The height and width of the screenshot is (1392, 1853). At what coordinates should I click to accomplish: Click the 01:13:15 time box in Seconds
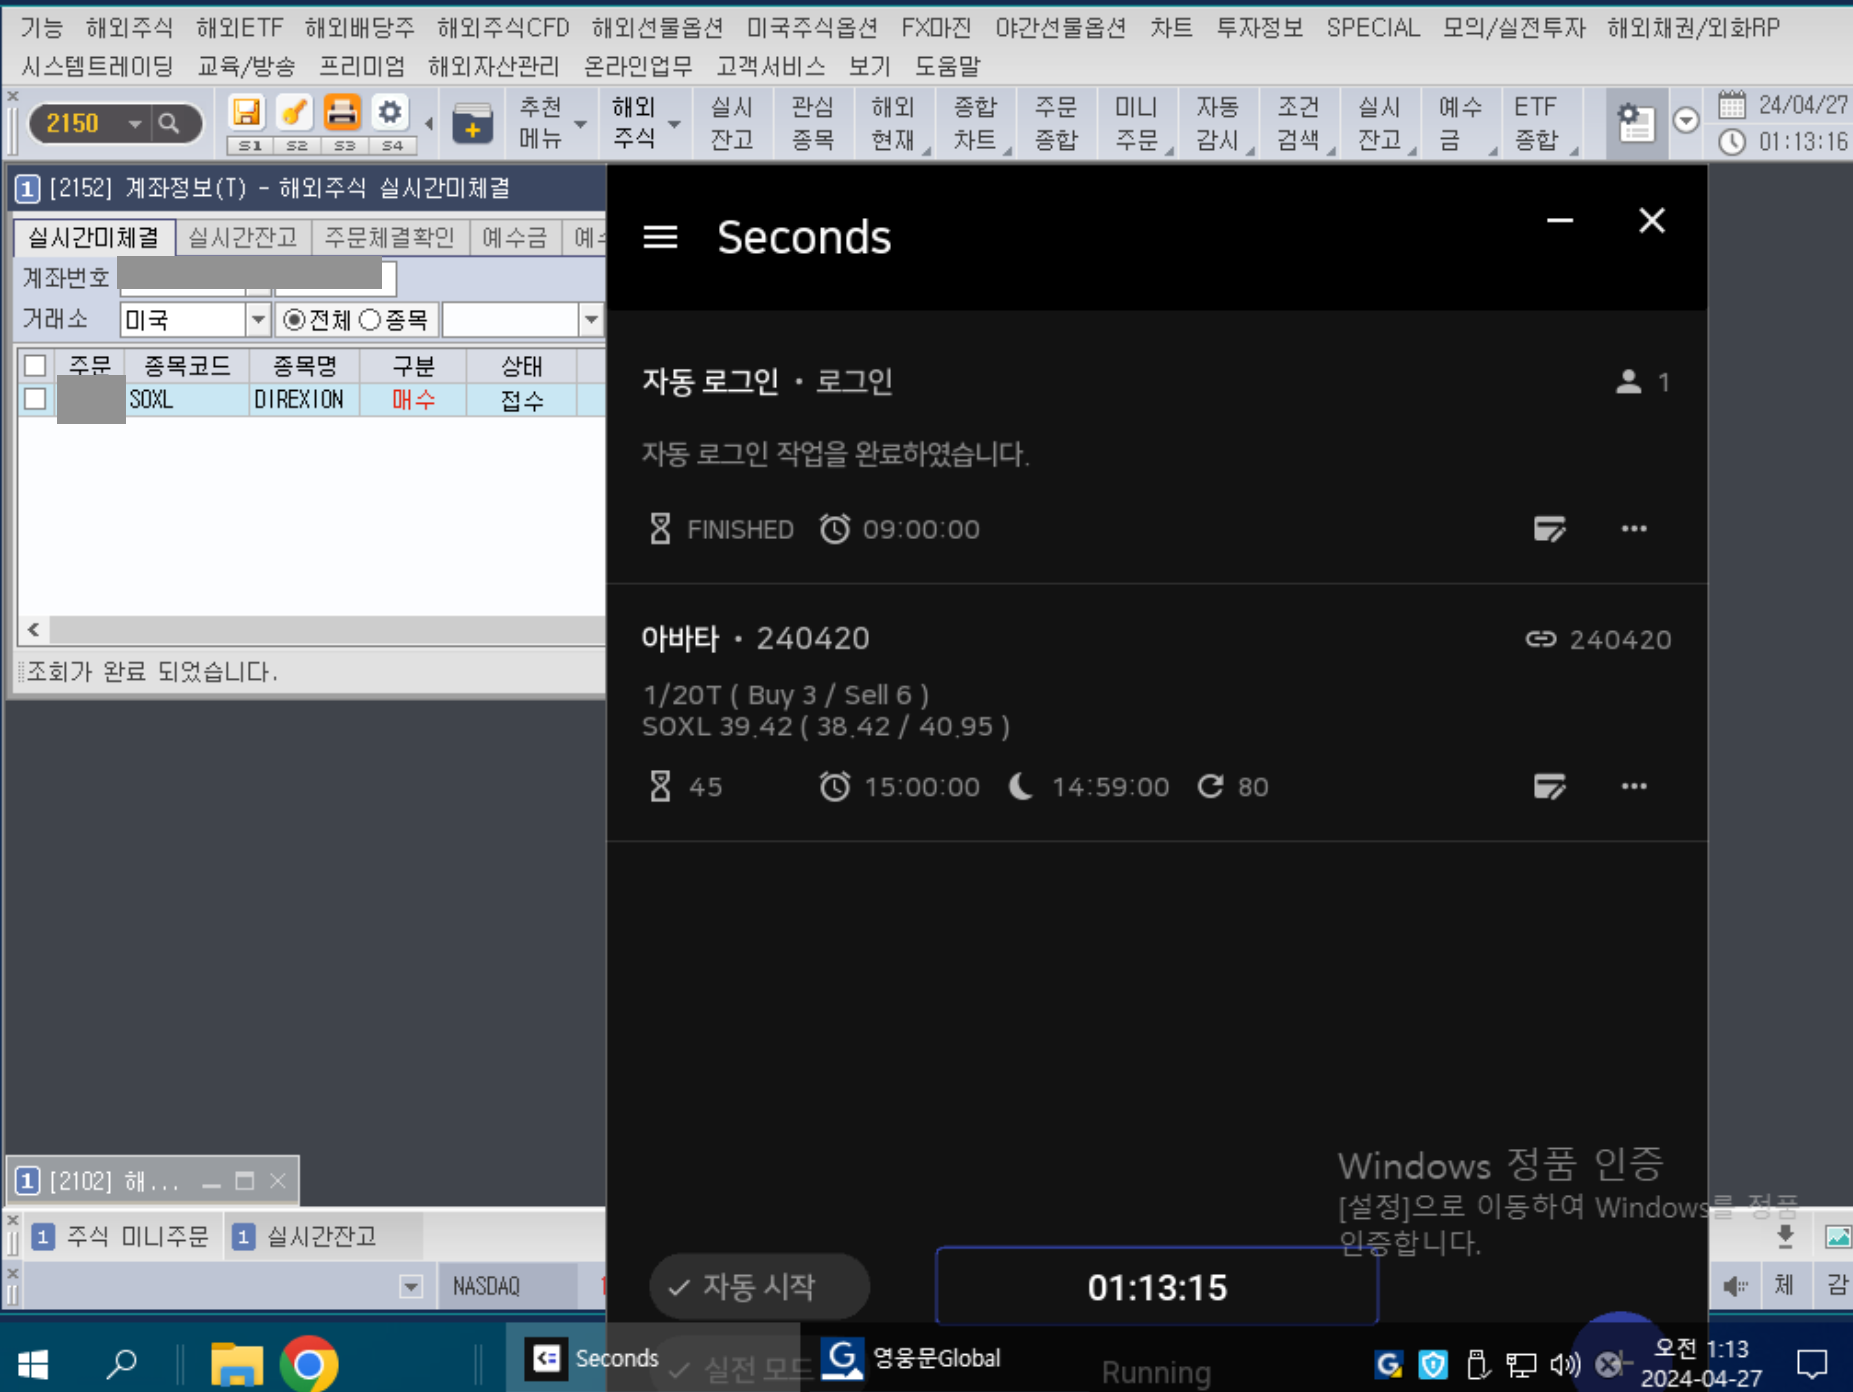(1157, 1287)
